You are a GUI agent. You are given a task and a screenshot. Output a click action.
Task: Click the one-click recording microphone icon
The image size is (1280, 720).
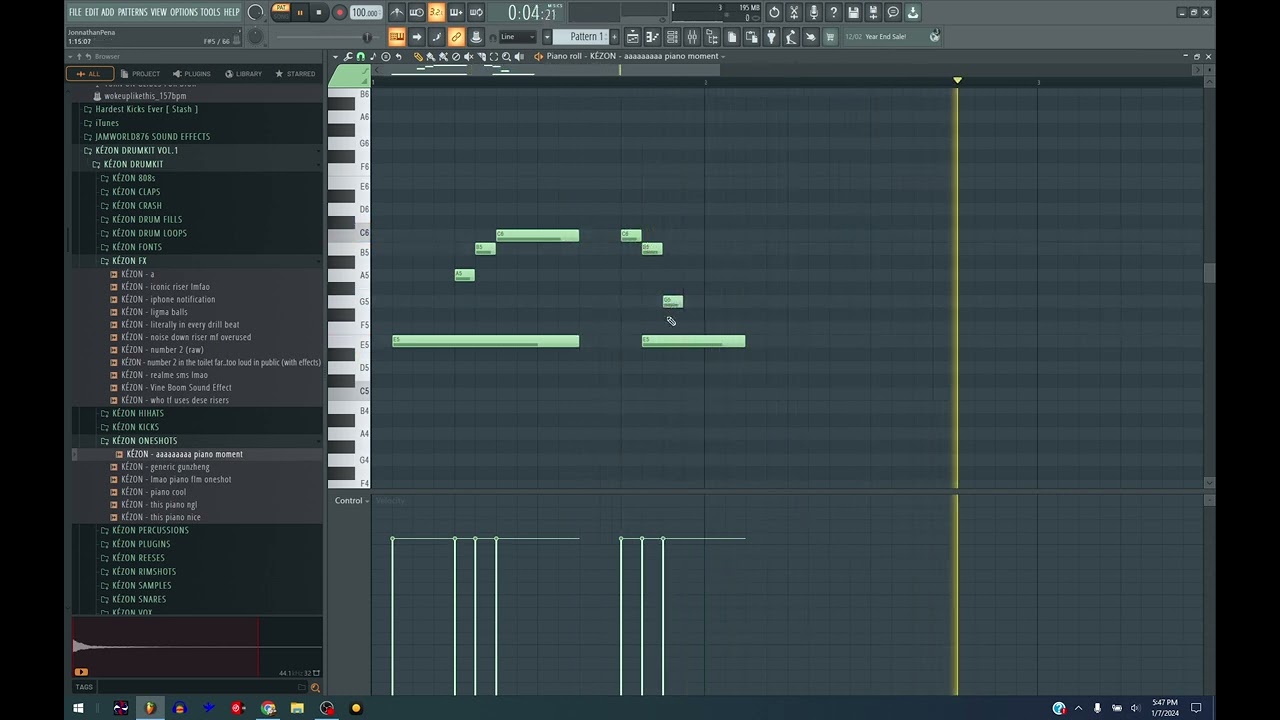point(813,12)
